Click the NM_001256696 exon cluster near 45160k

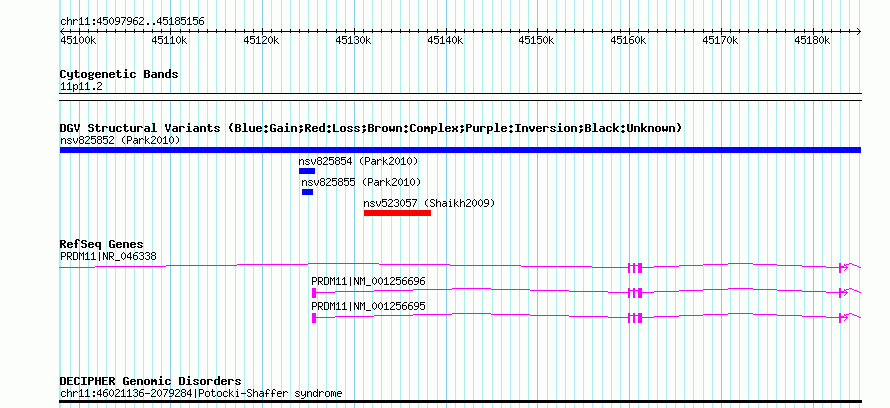pyautogui.click(x=635, y=293)
